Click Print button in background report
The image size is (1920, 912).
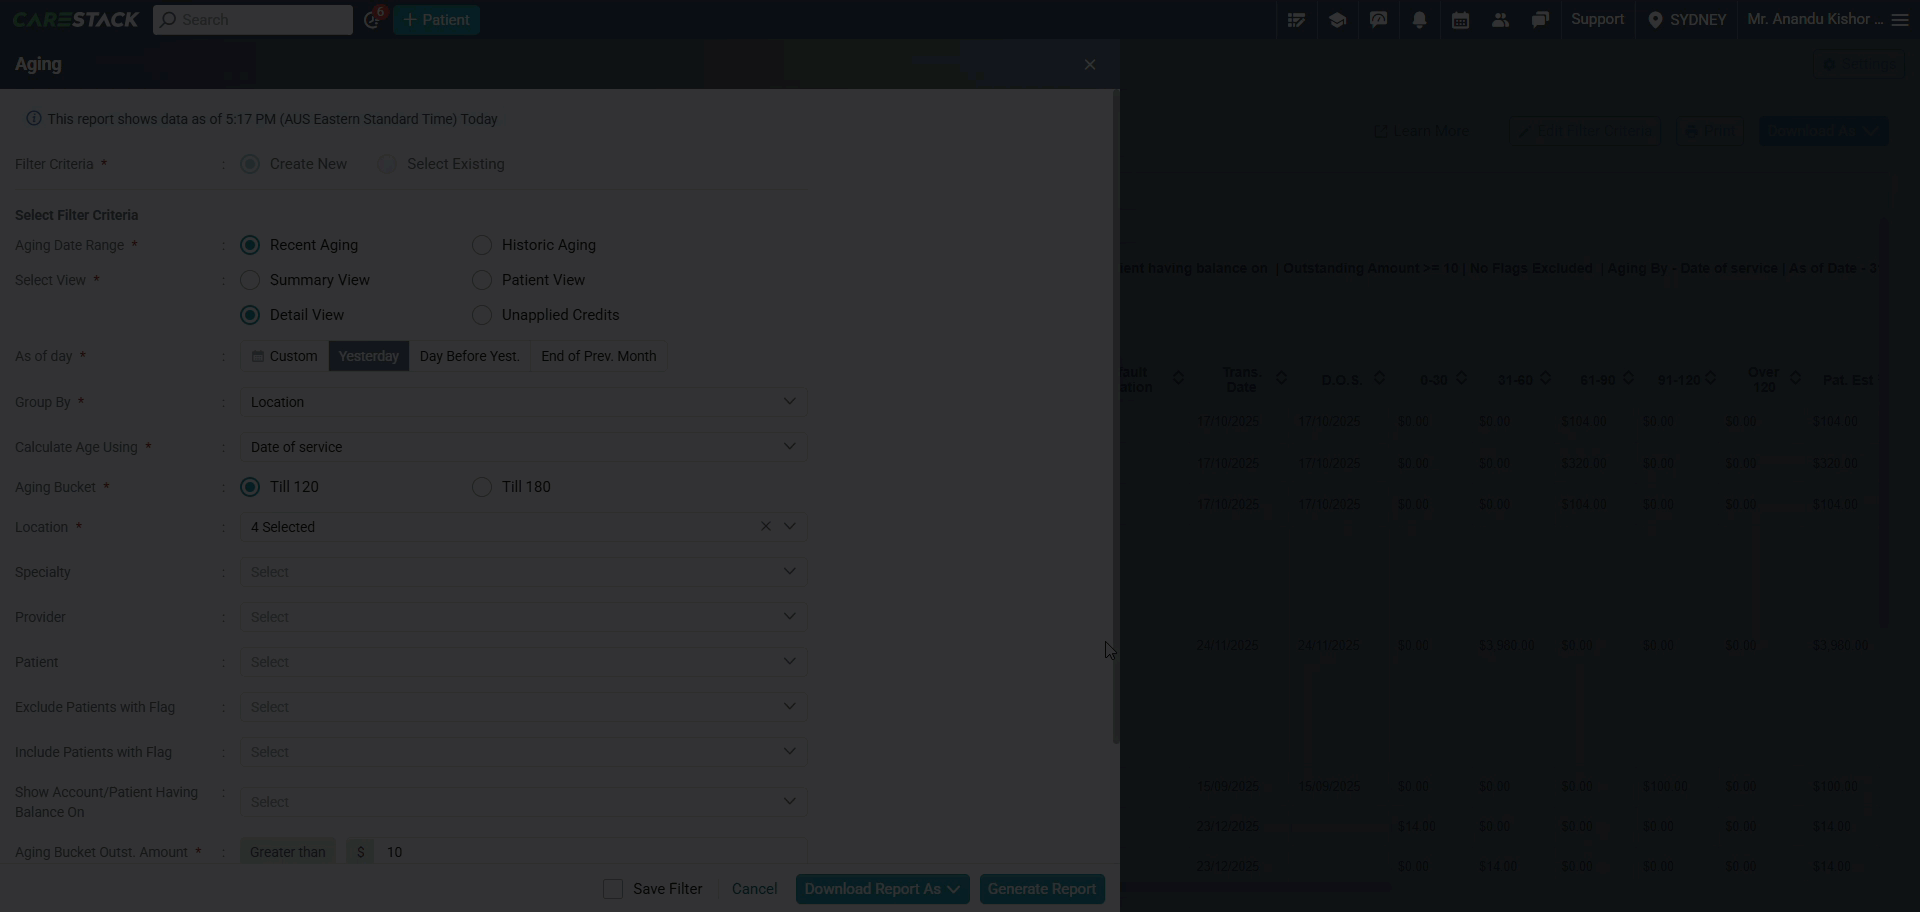click(1710, 131)
